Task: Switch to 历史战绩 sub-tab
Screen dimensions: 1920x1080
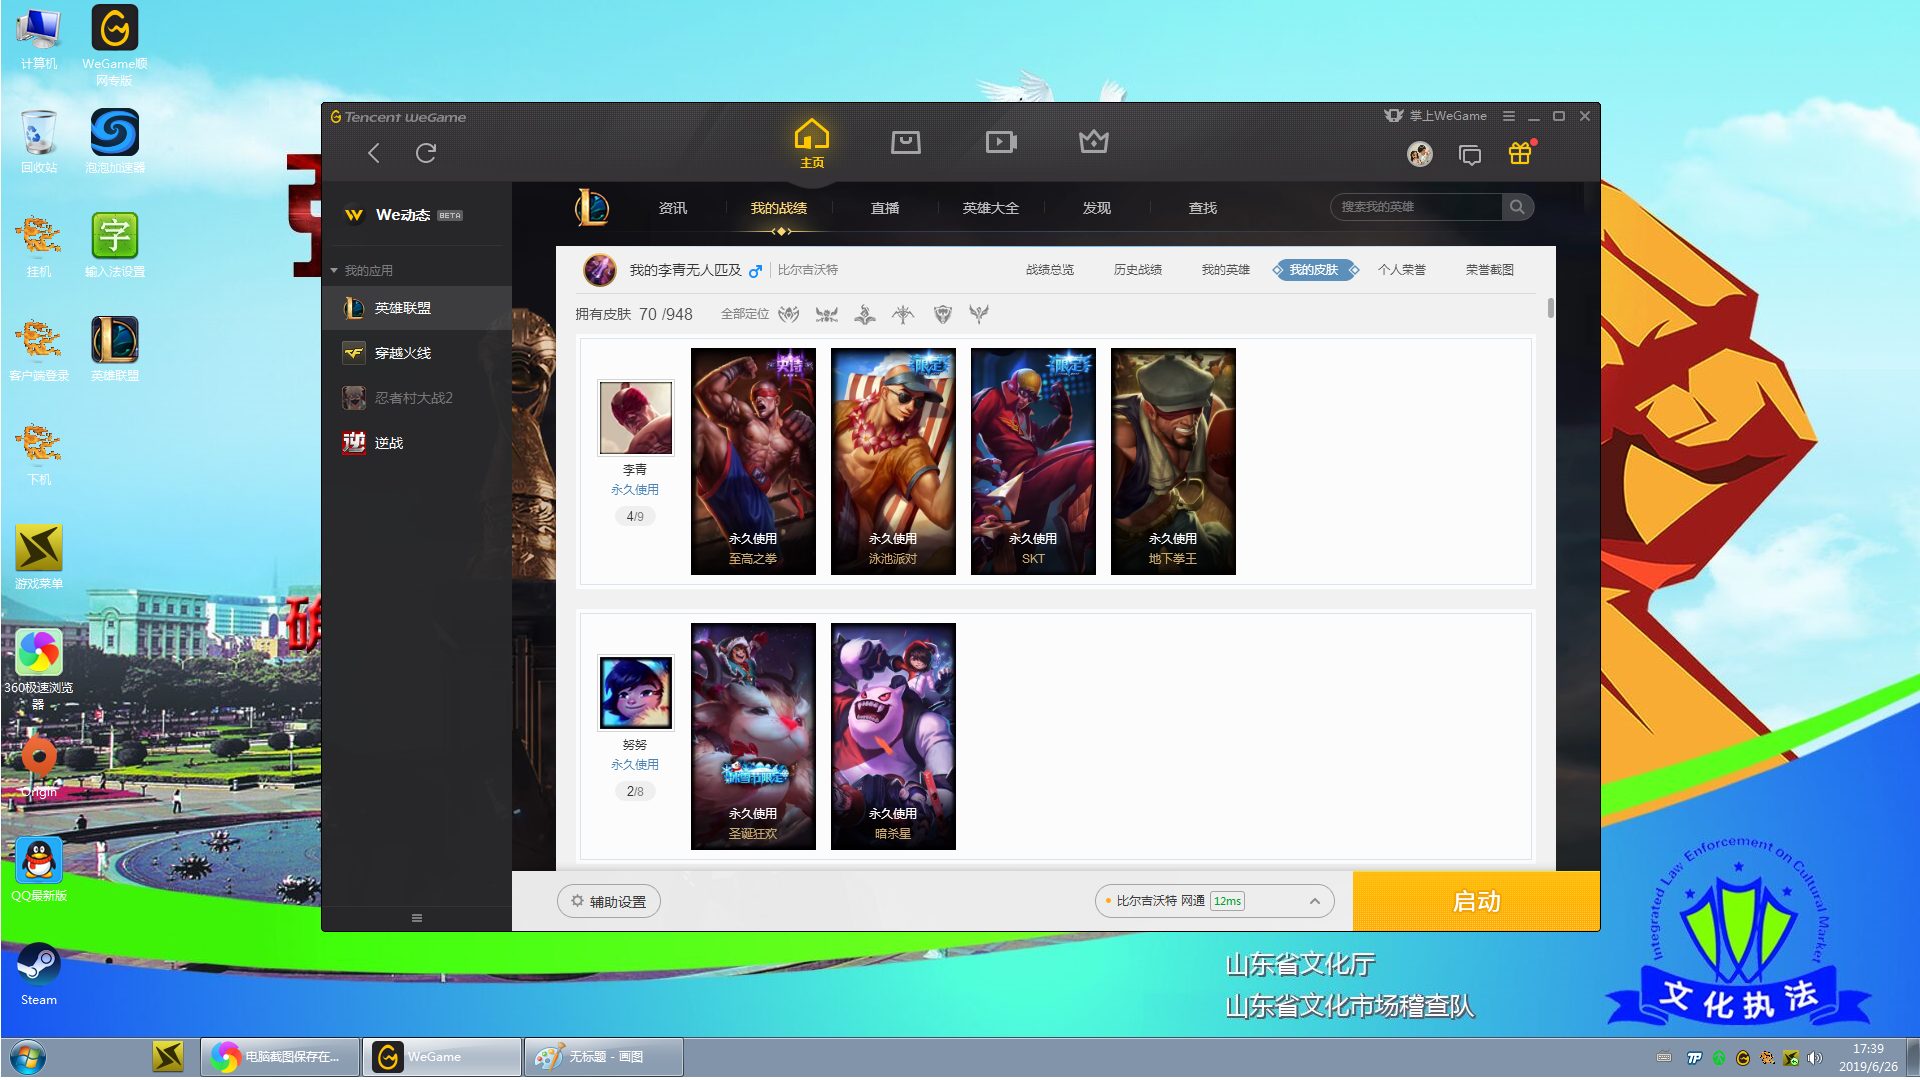Action: coord(1138,270)
